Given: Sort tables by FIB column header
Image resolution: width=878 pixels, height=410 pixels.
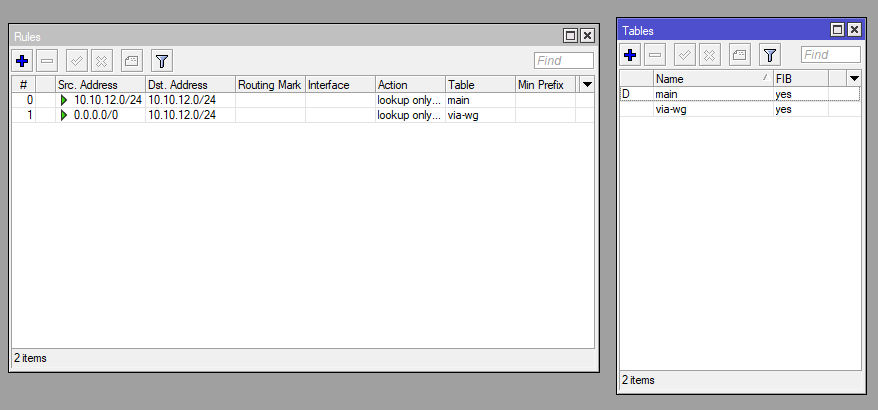Looking at the screenshot, I should point(801,78).
